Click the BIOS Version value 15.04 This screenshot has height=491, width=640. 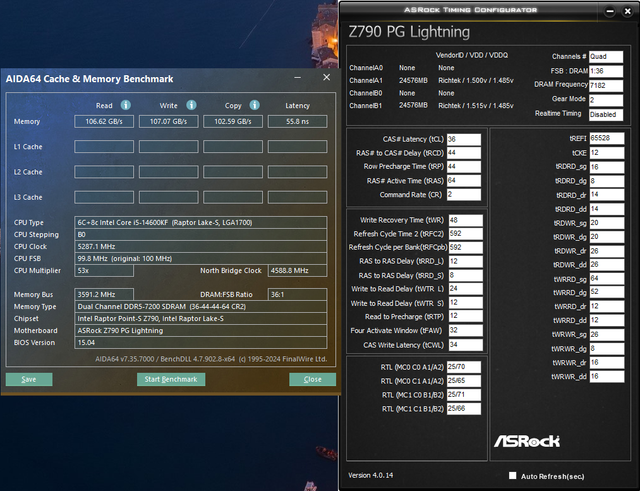click(201, 342)
